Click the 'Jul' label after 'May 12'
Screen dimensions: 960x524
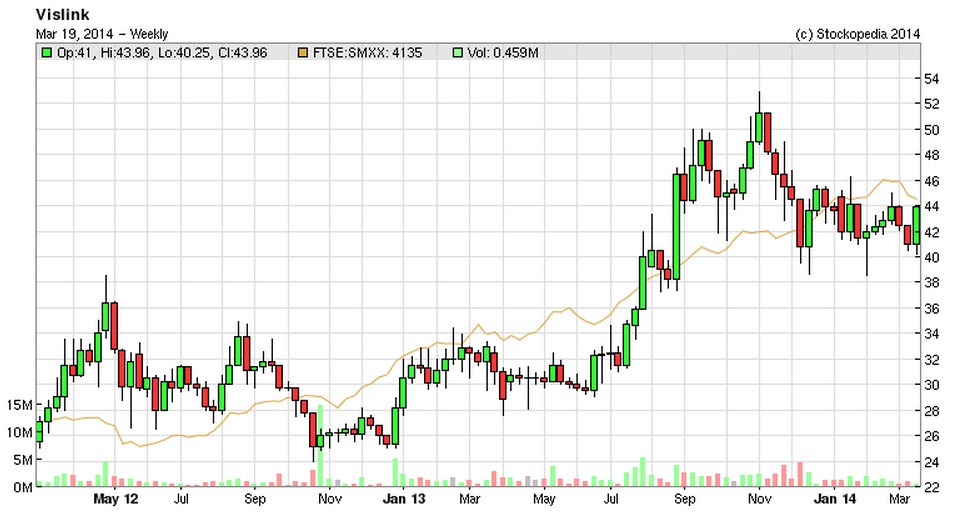click(x=181, y=500)
